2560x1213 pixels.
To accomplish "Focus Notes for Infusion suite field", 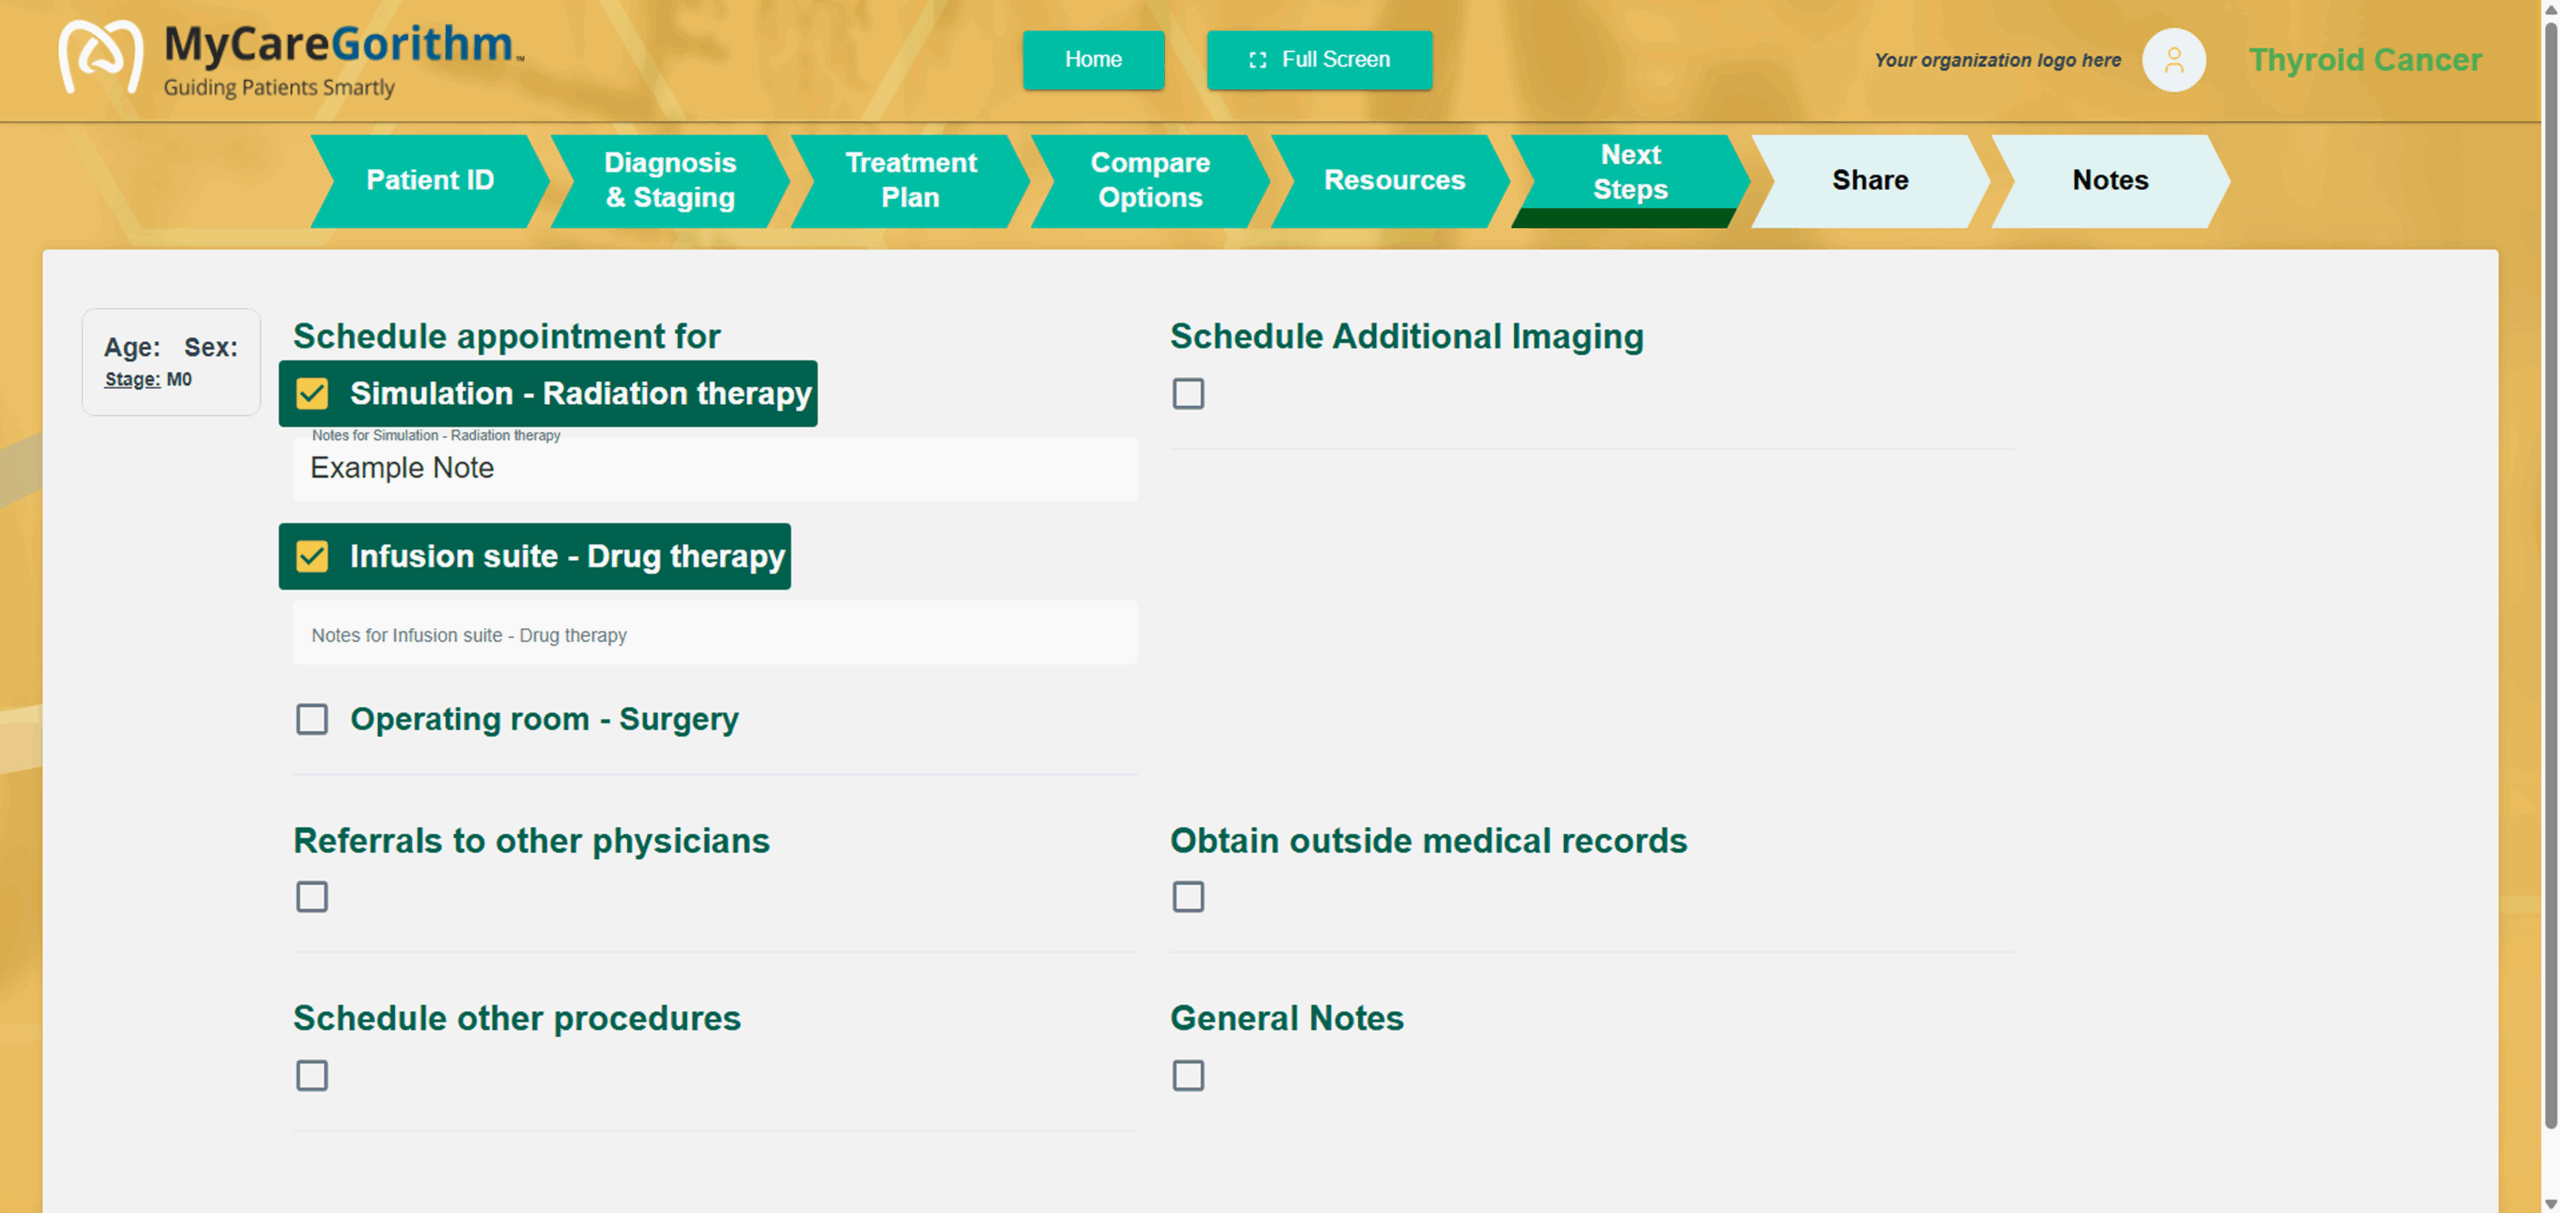I will 714,635.
